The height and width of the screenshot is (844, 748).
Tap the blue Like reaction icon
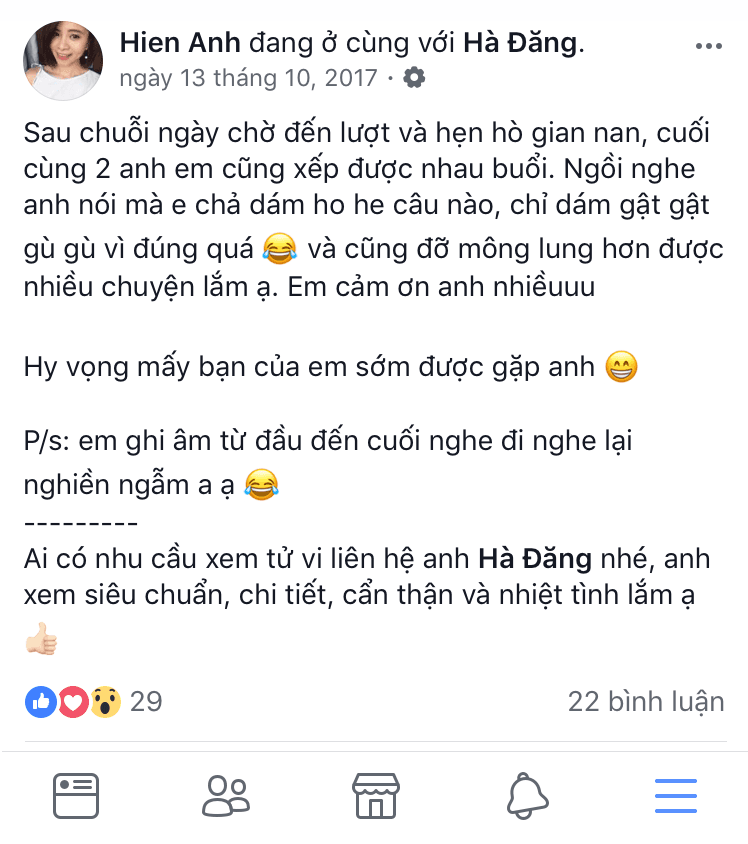click(41, 702)
